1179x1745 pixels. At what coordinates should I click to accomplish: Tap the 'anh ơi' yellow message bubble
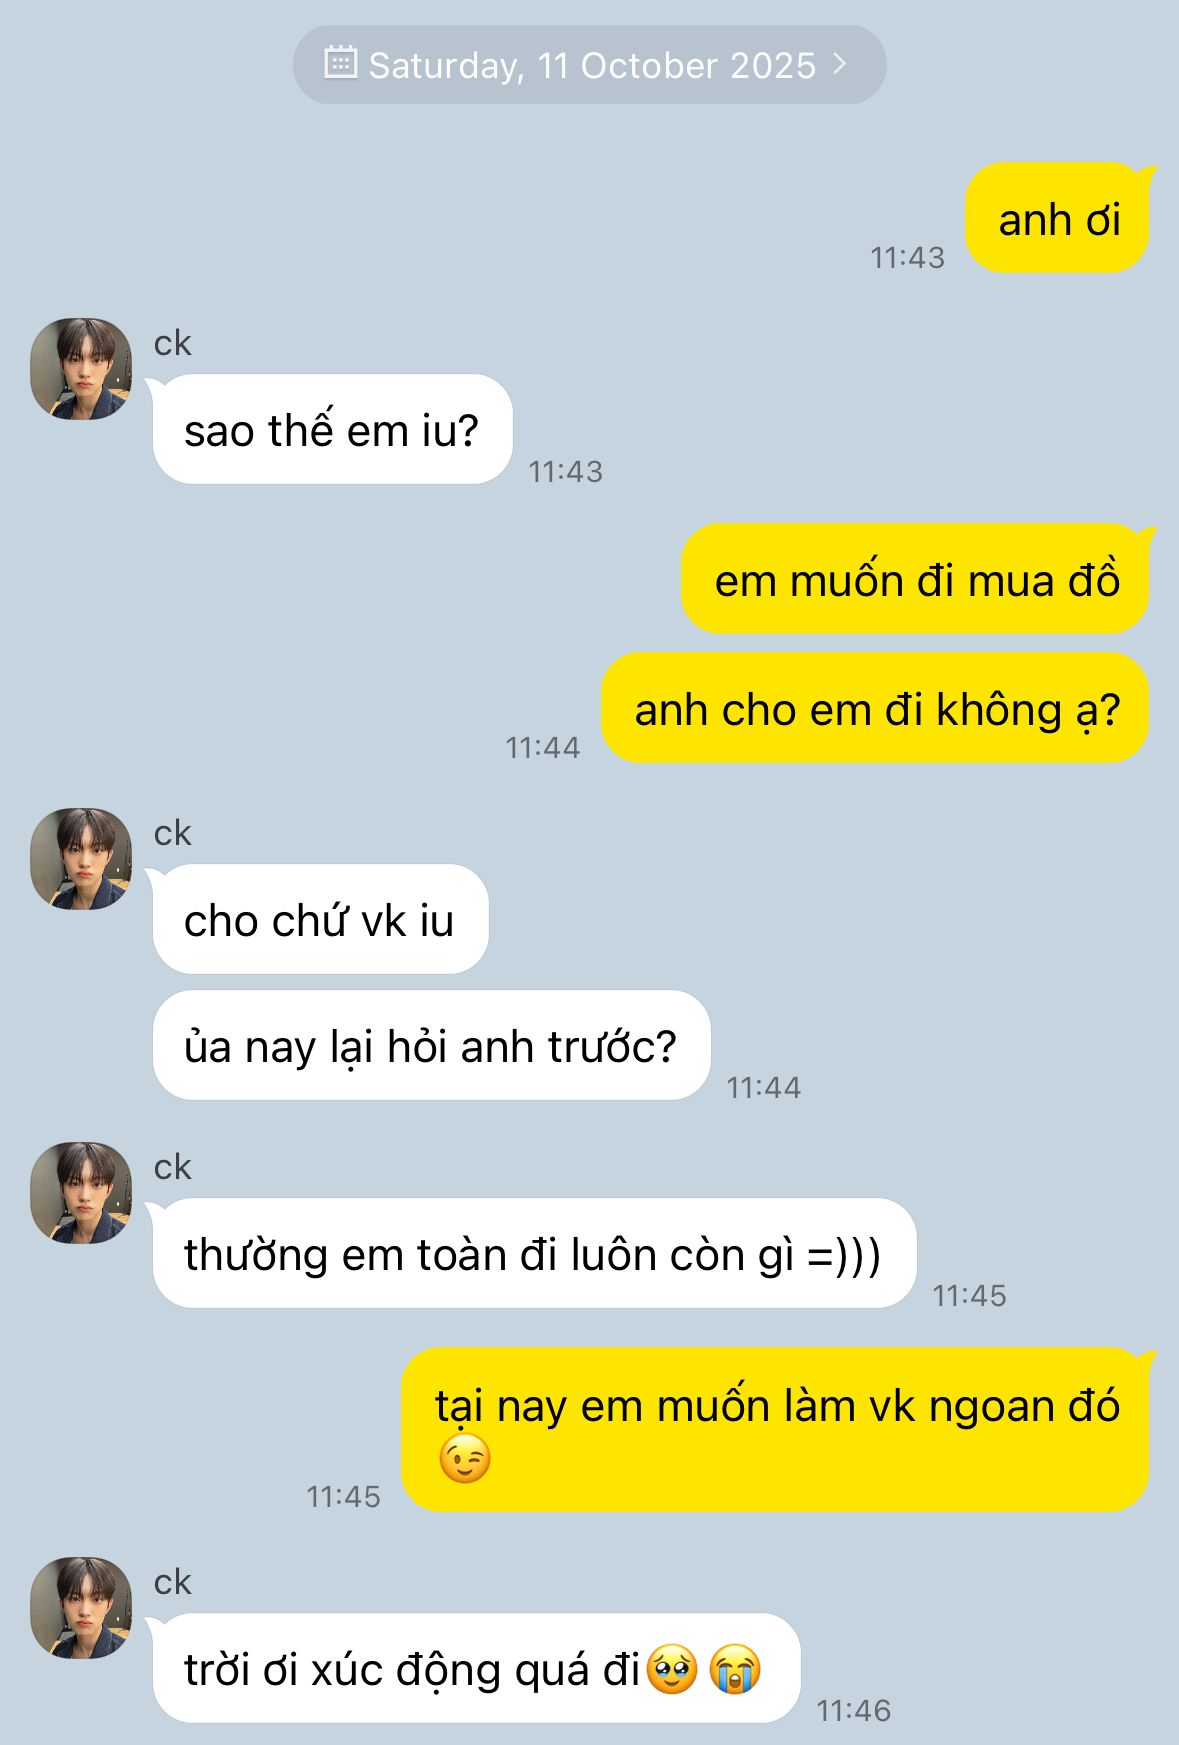pos(1058,219)
